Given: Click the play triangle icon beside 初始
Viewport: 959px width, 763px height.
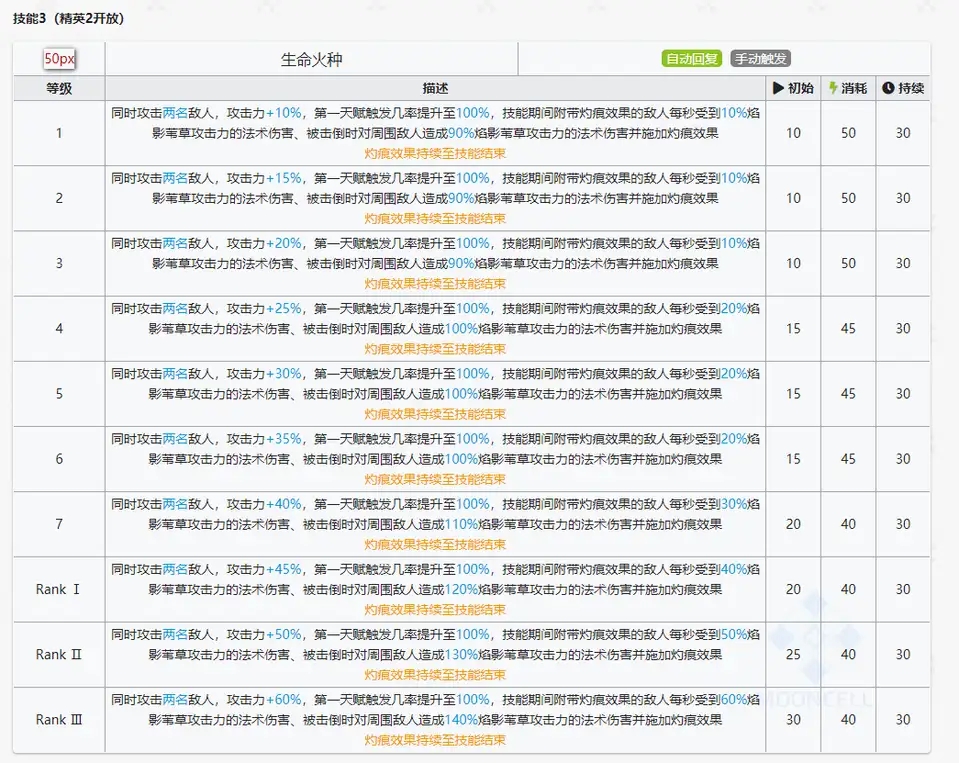Looking at the screenshot, I should [x=778, y=88].
